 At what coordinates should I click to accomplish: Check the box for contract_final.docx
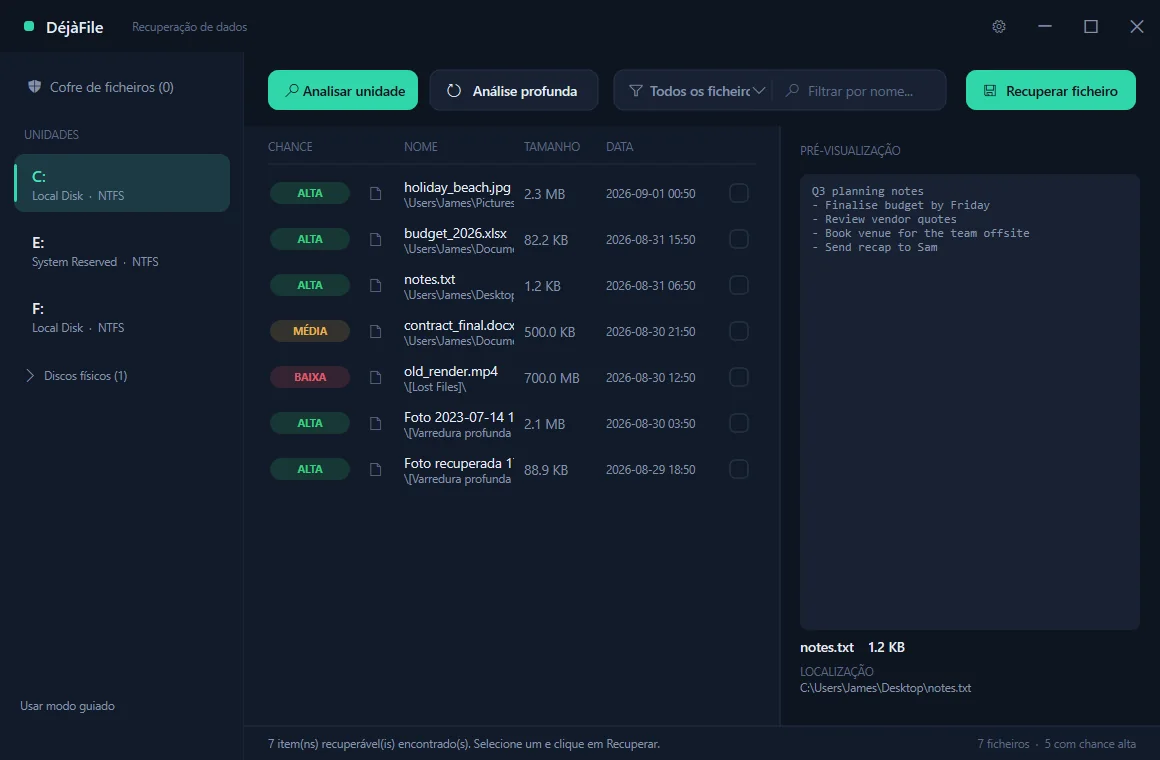tap(738, 331)
